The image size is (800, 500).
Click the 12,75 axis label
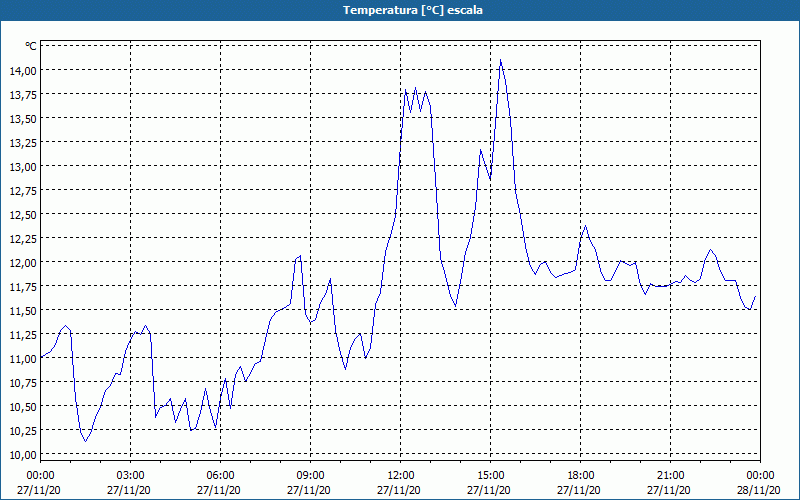[x=23, y=190]
